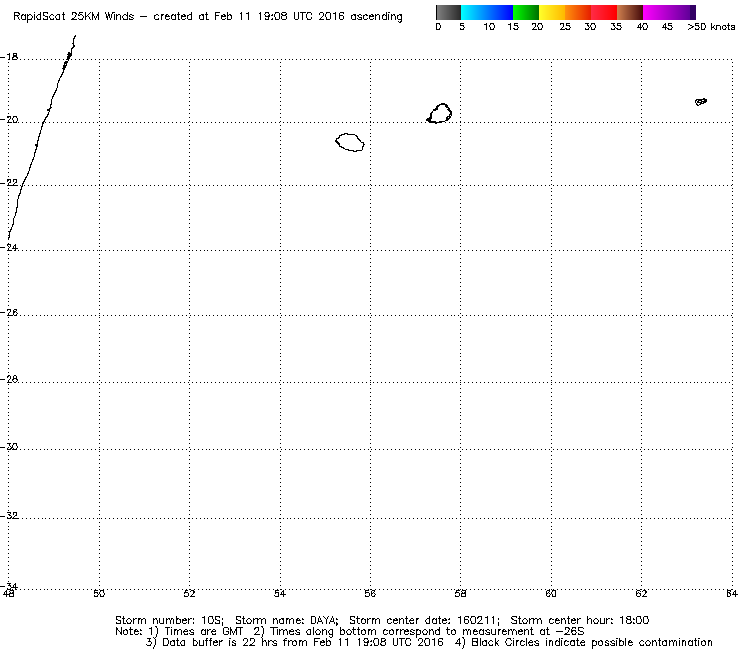
Task: Click the latitude label '-24'
Action: 9,247
